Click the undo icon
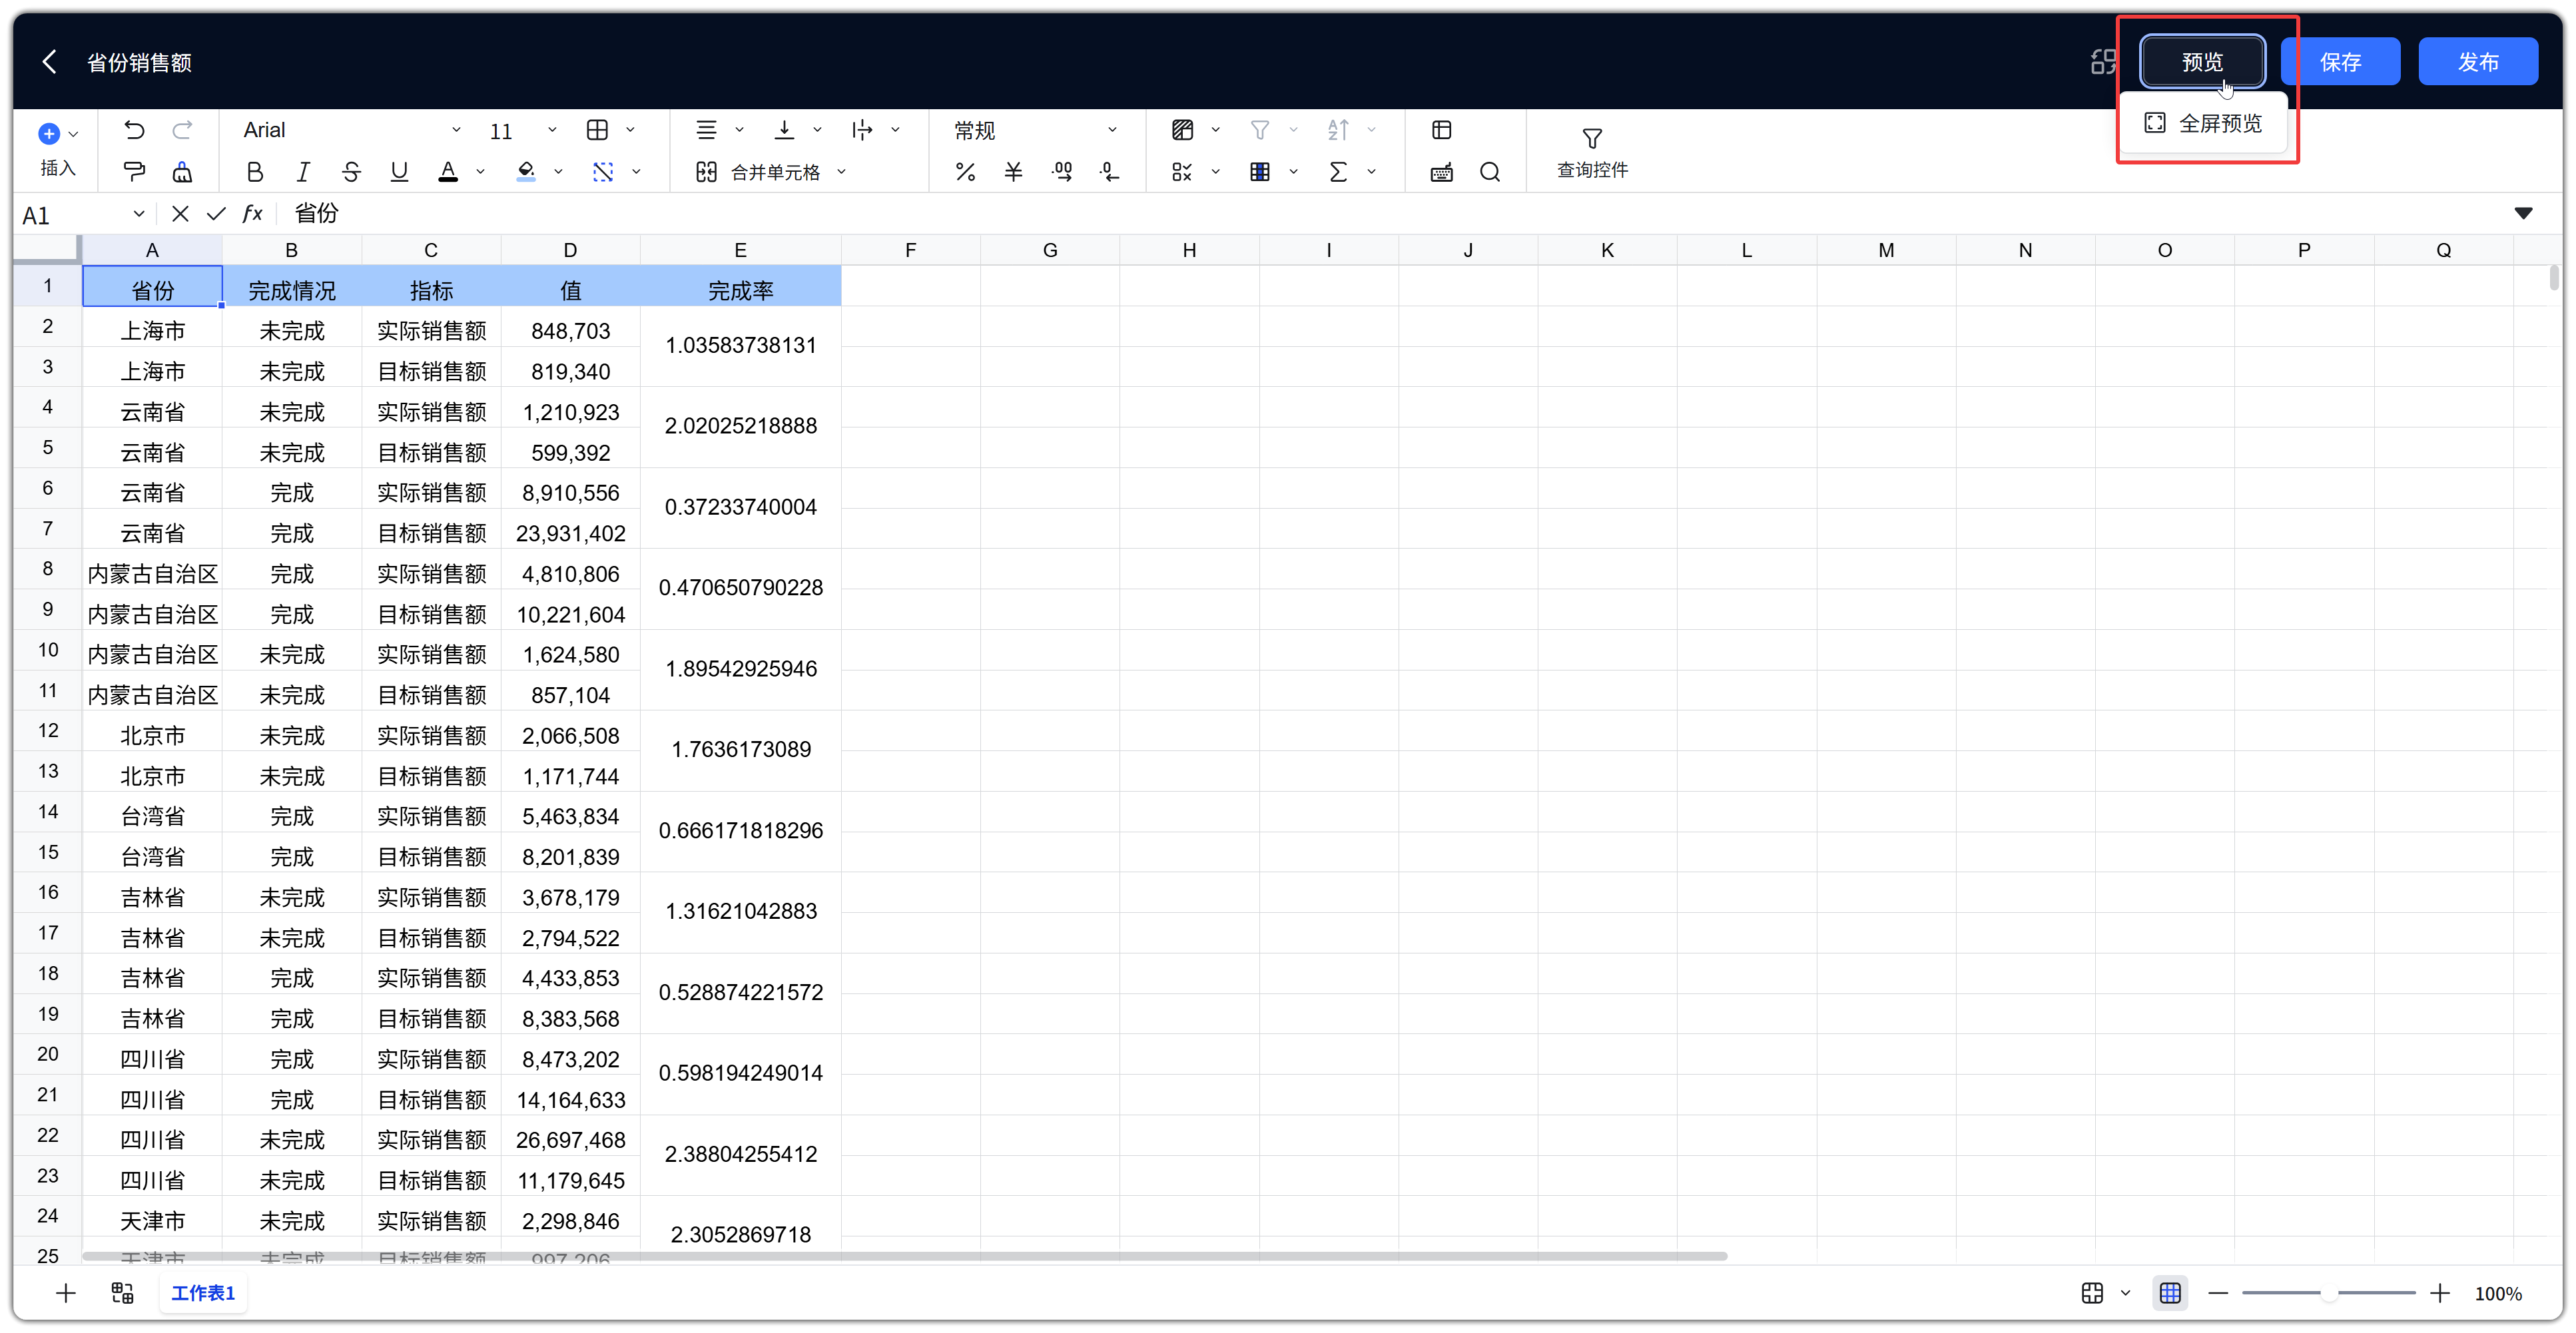Screen dimensions: 2576x1333 pos(134,130)
